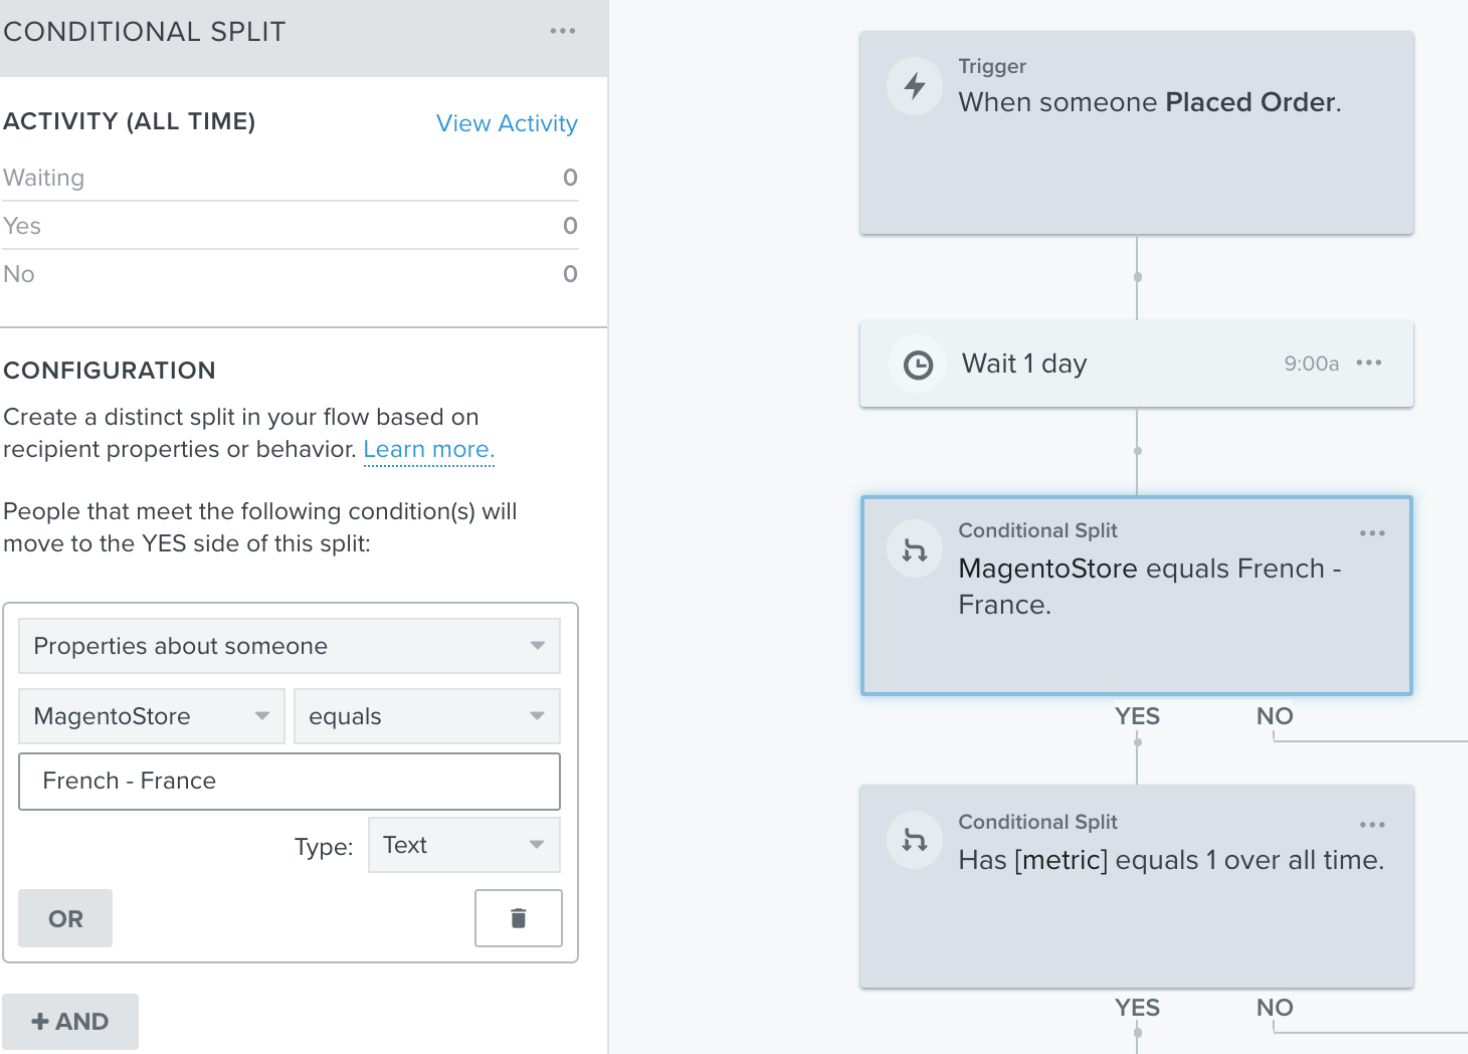The width and height of the screenshot is (1468, 1054).
Task: Follow the Learn more link
Action: (428, 449)
